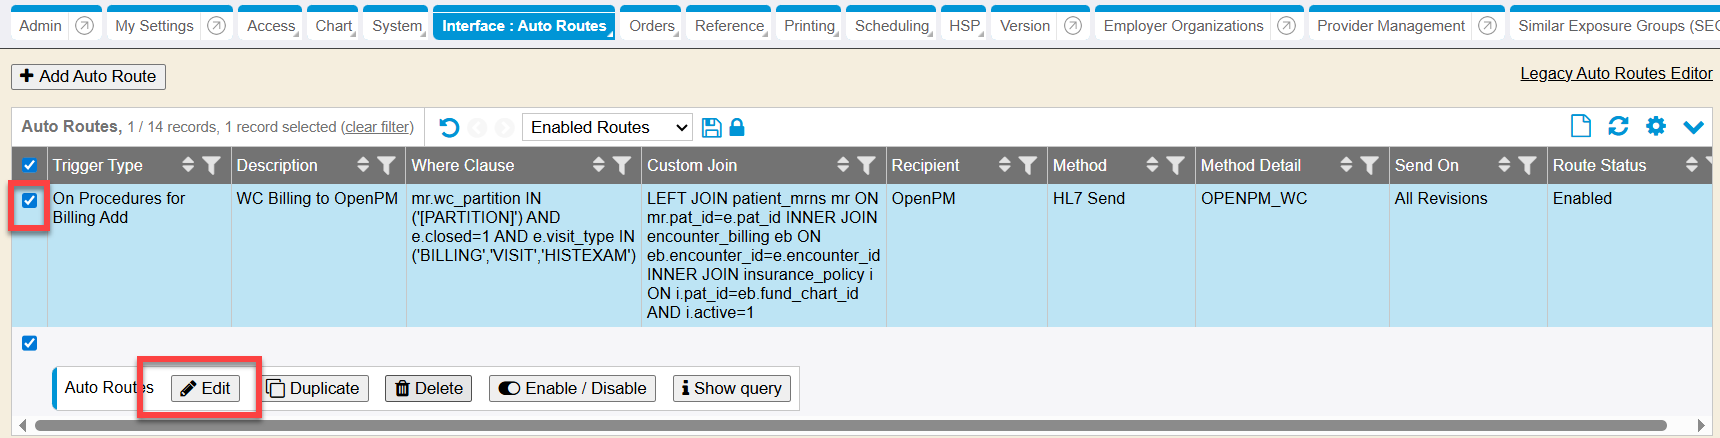Click the save view floppy disk icon
The height and width of the screenshot is (438, 1720).
711,127
